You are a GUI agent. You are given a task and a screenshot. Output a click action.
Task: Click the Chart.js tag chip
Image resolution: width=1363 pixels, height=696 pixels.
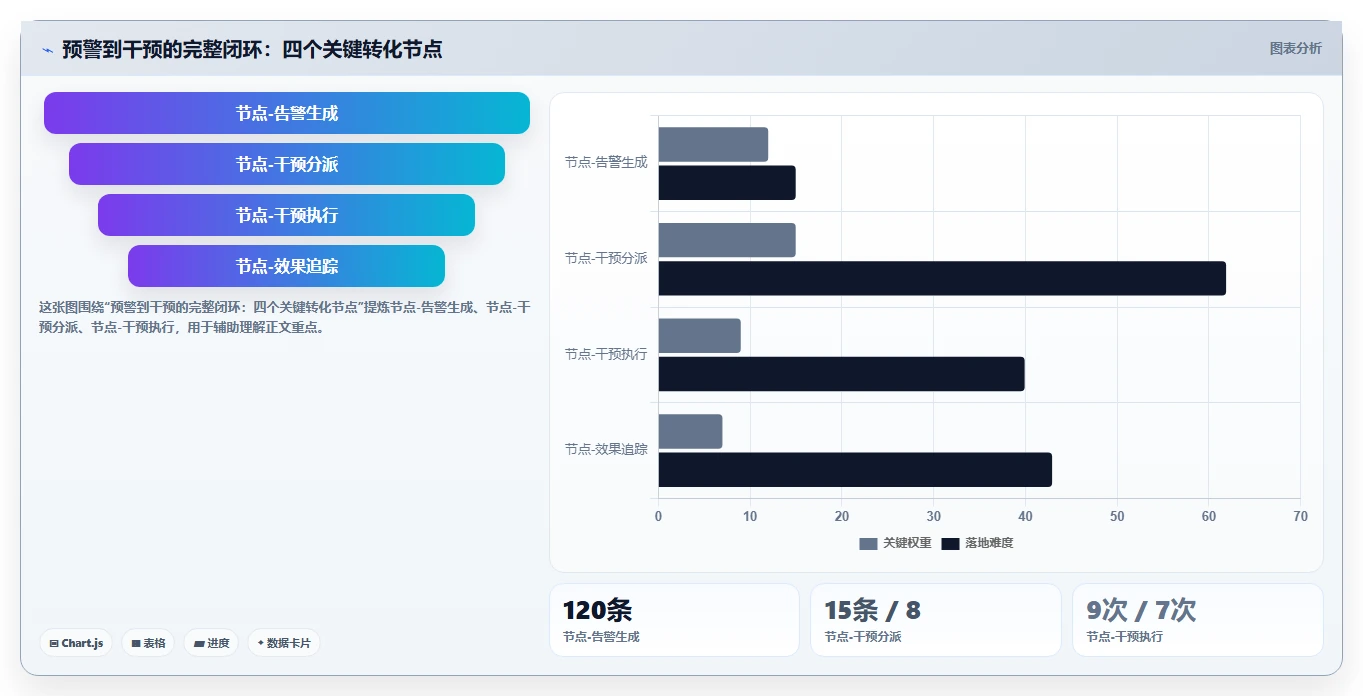coord(76,643)
